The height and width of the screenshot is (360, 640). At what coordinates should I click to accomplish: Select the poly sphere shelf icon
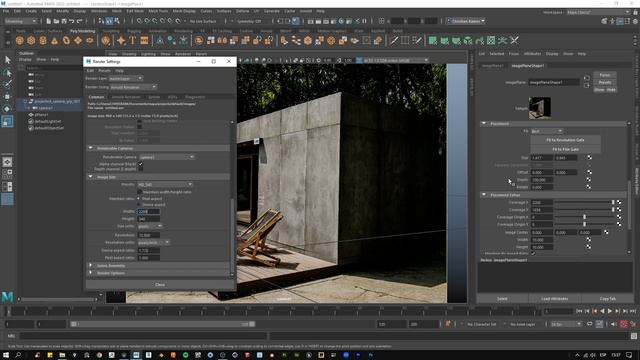click(x=20, y=40)
